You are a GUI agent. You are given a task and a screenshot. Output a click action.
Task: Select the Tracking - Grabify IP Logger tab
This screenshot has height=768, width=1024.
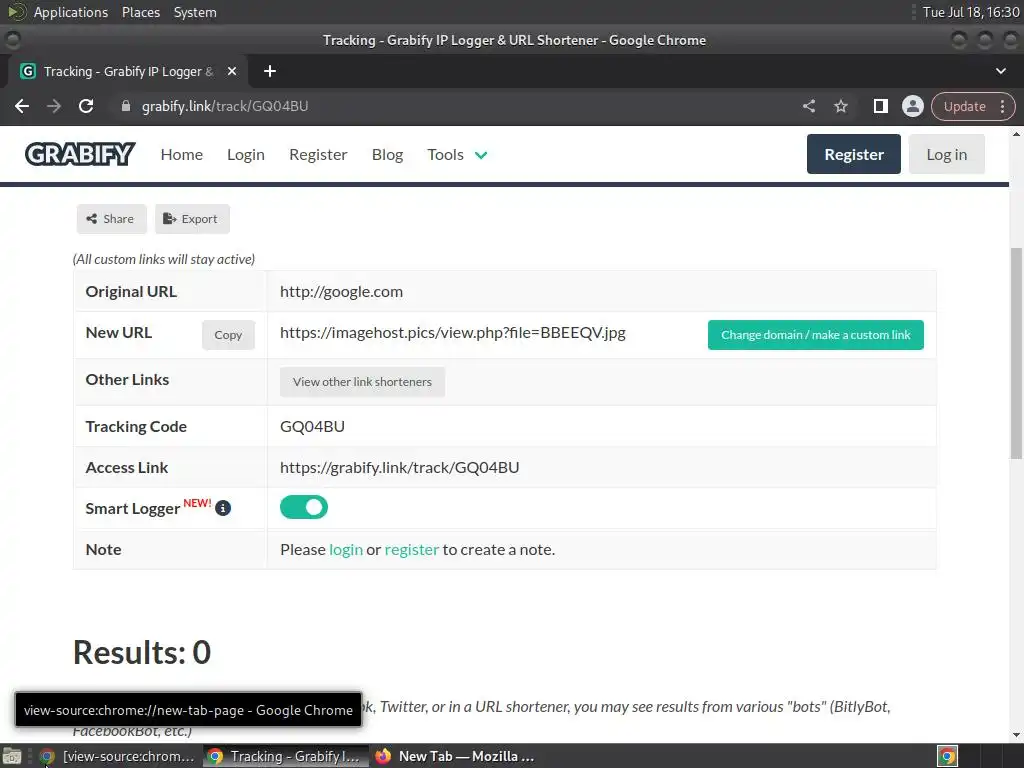[x=127, y=71]
